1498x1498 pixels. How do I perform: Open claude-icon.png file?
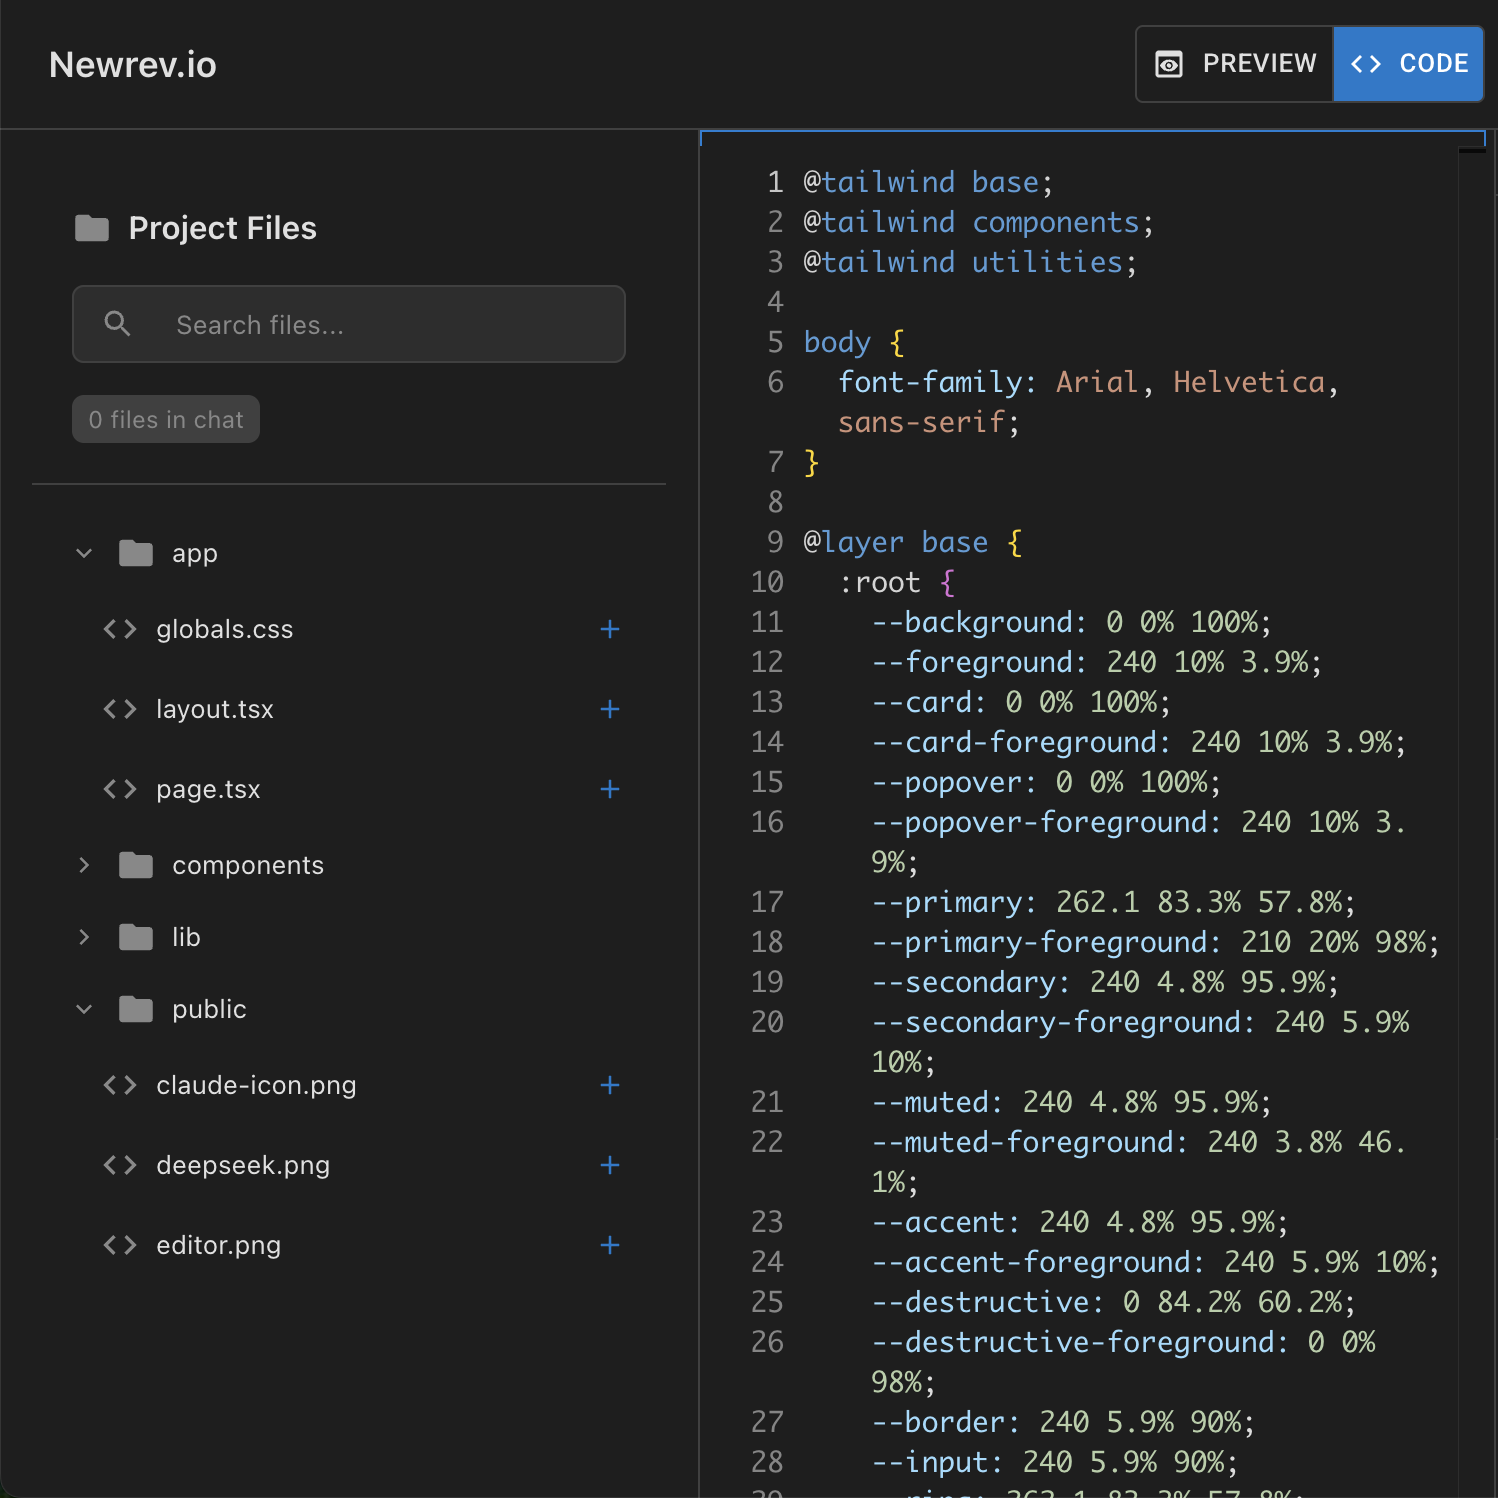(x=256, y=1085)
